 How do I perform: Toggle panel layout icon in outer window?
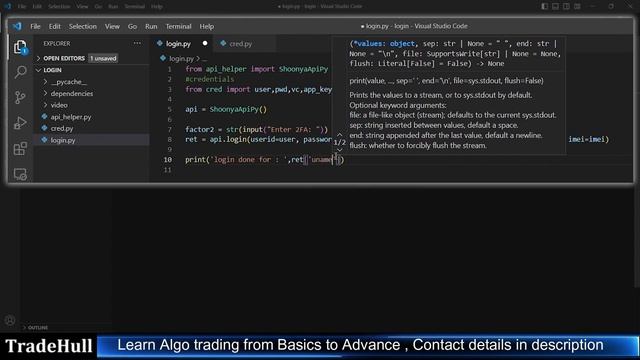pyautogui.click(x=556, y=6)
